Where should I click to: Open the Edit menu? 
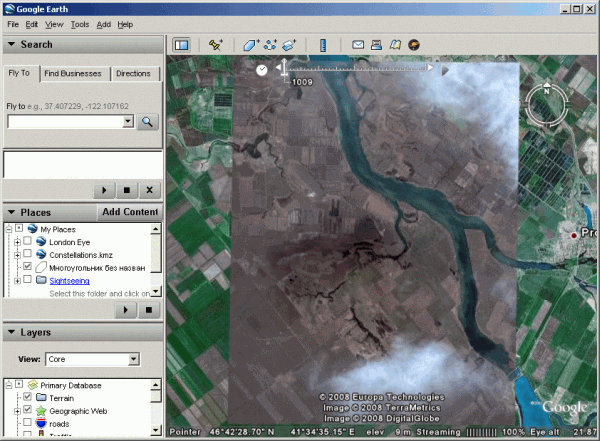32,24
